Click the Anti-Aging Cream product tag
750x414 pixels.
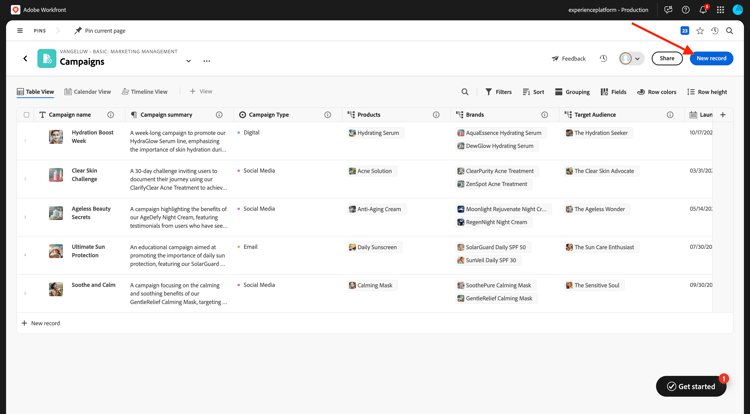coord(375,209)
